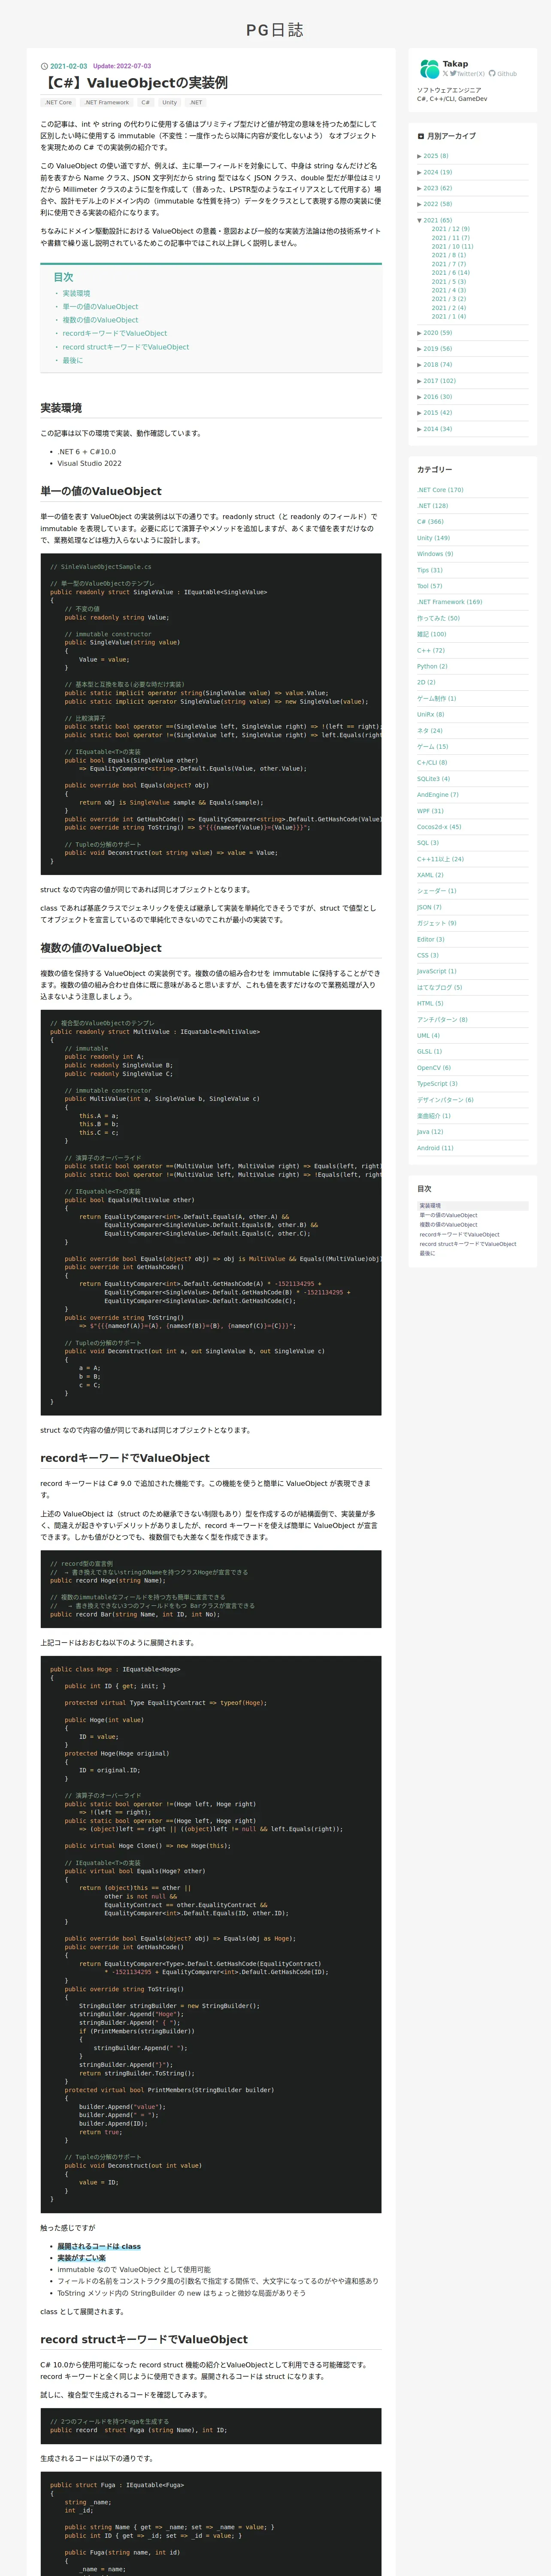This screenshot has width=551, height=2576.
Task: Open the X logo icon in profile
Action: [445, 73]
